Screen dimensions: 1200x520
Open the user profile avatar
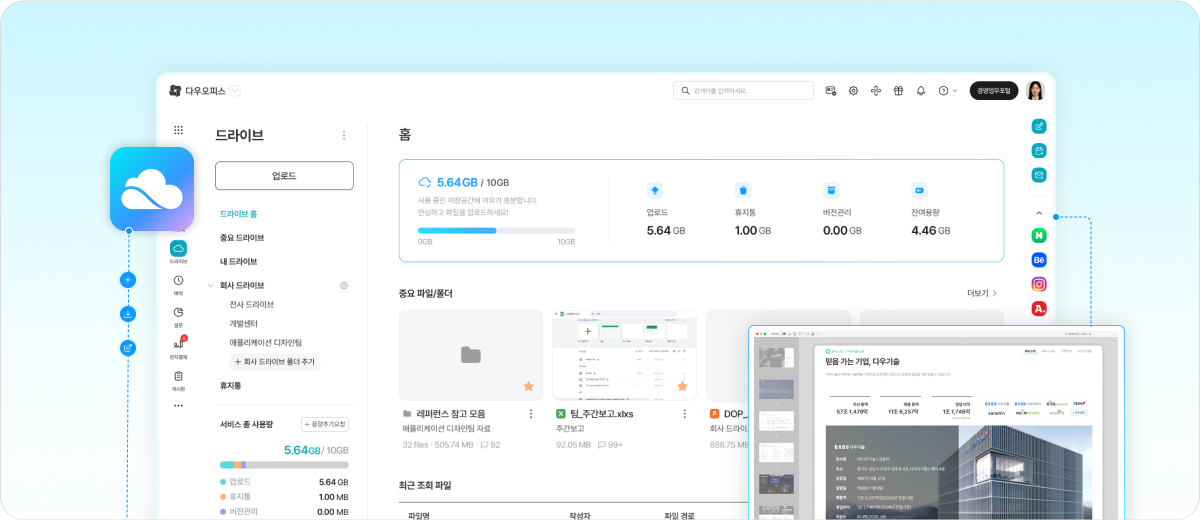point(1034,90)
